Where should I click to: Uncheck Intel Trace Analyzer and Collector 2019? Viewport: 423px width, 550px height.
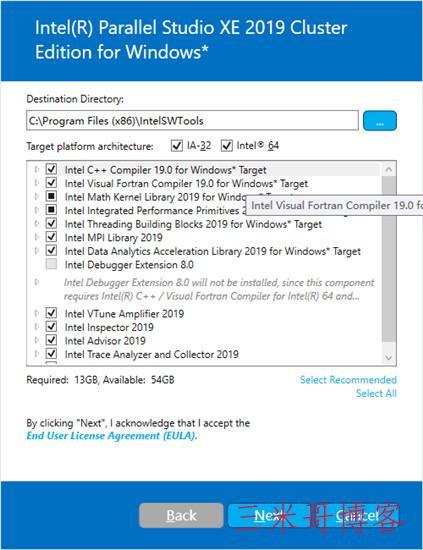51,353
